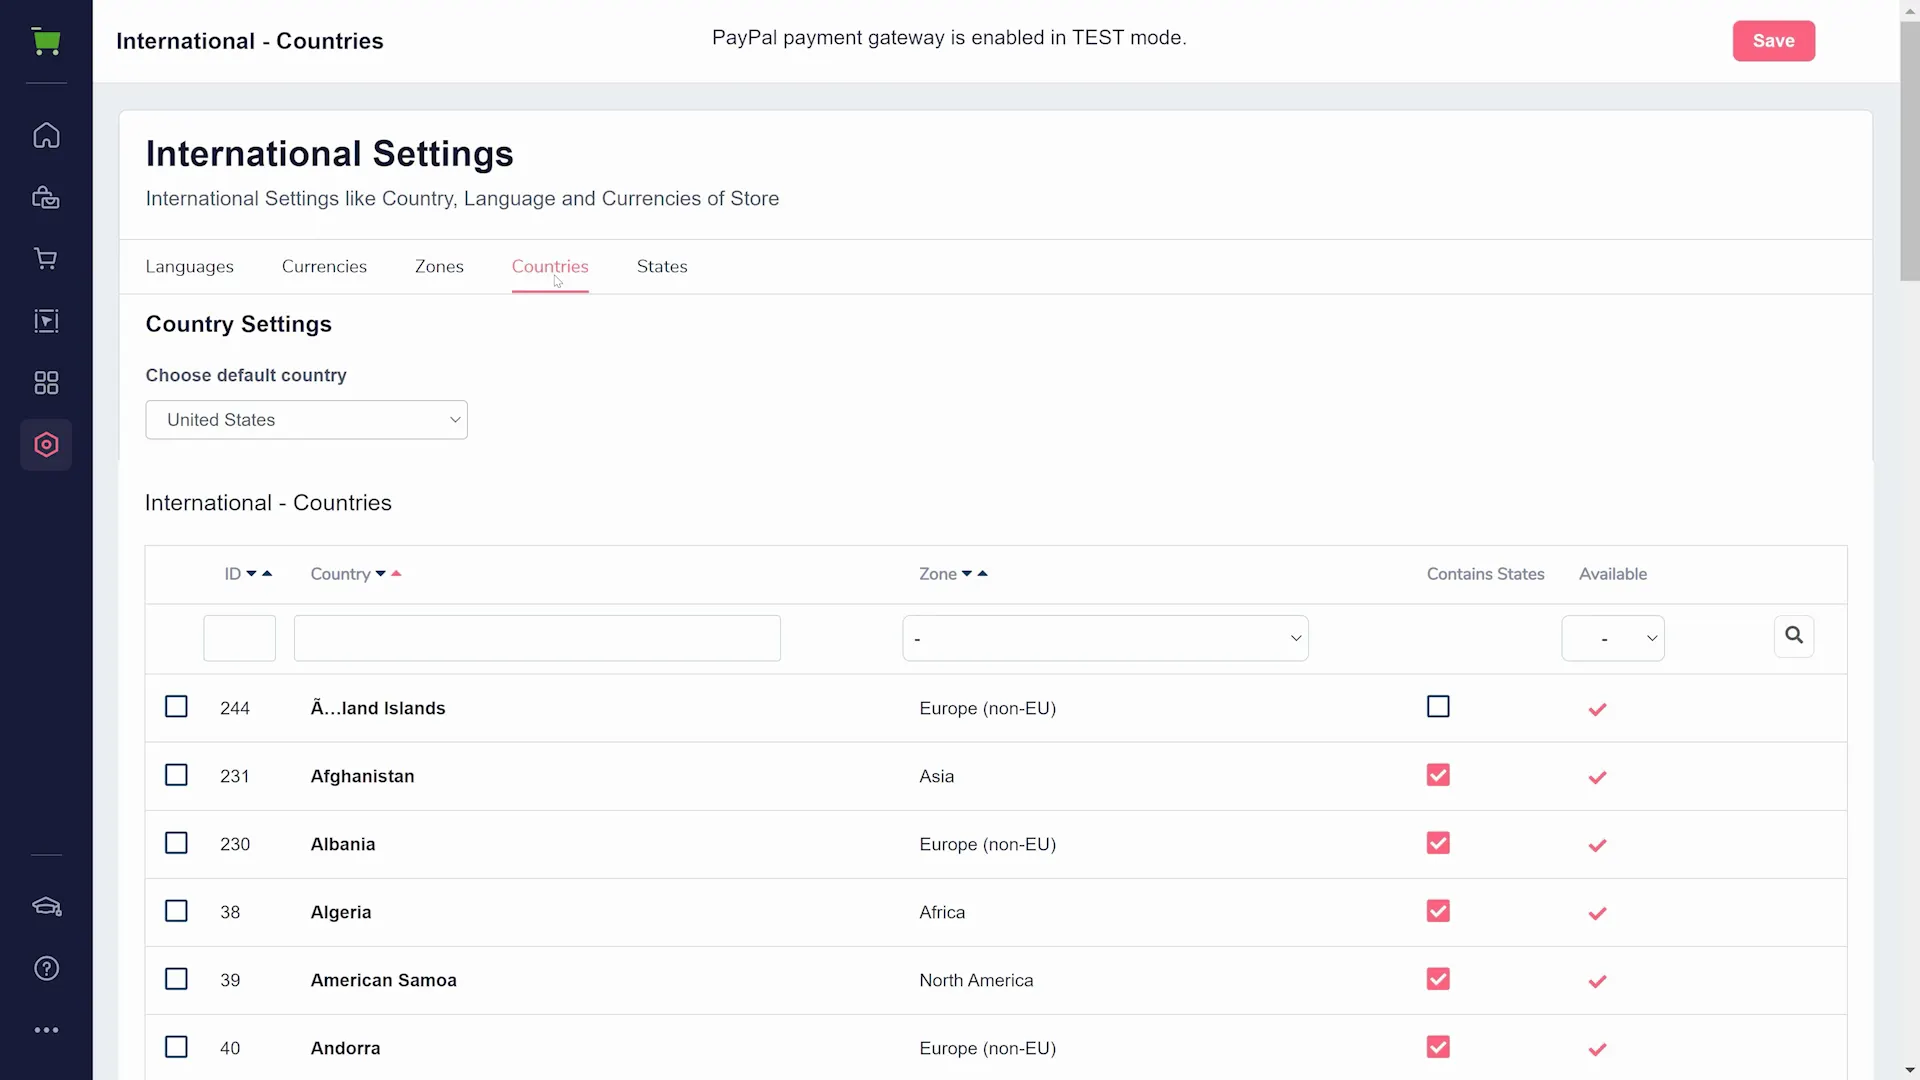1920x1080 pixels.
Task: Click the search magnifier icon in filter row
Action: coord(1794,636)
